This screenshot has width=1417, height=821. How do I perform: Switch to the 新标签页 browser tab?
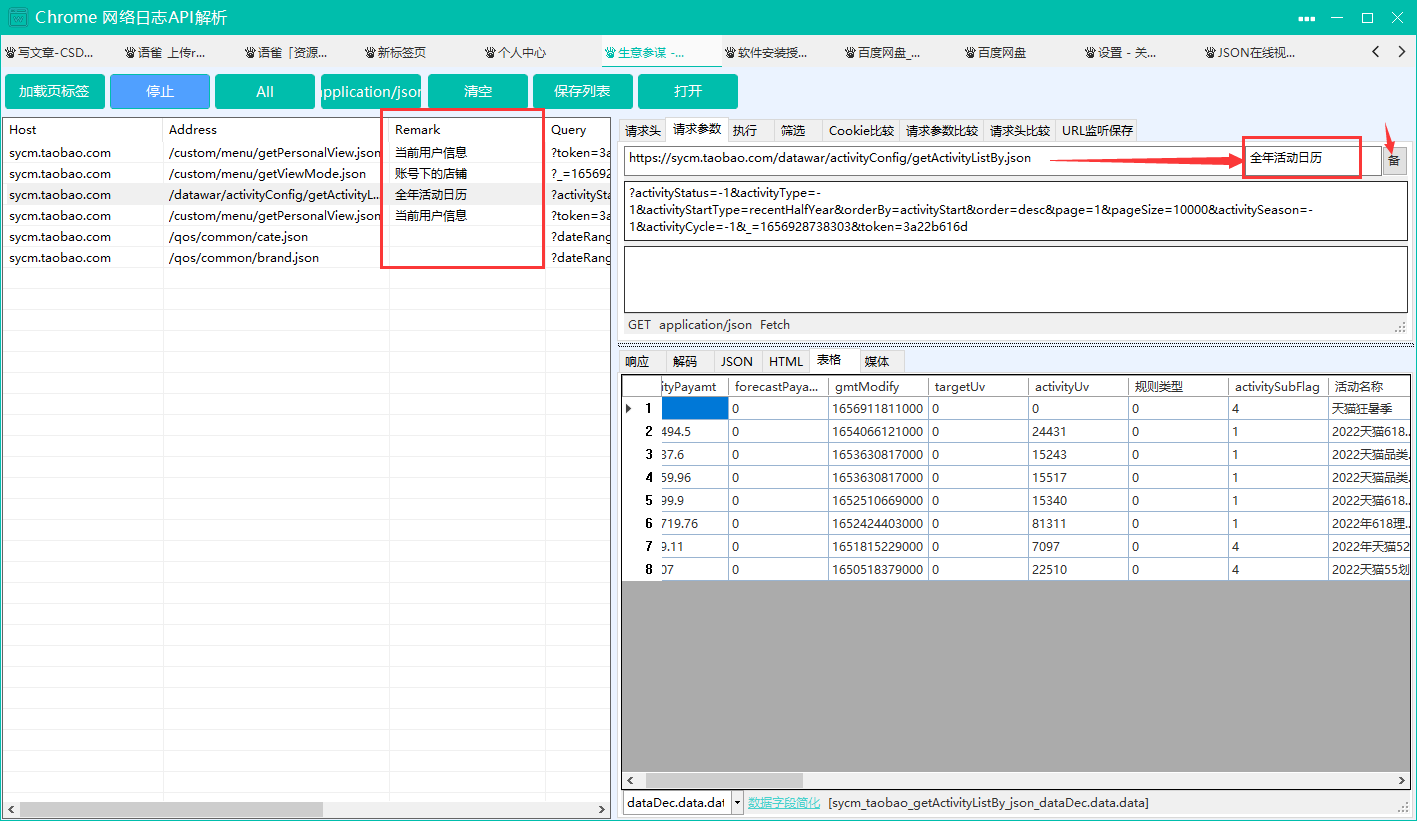396,53
